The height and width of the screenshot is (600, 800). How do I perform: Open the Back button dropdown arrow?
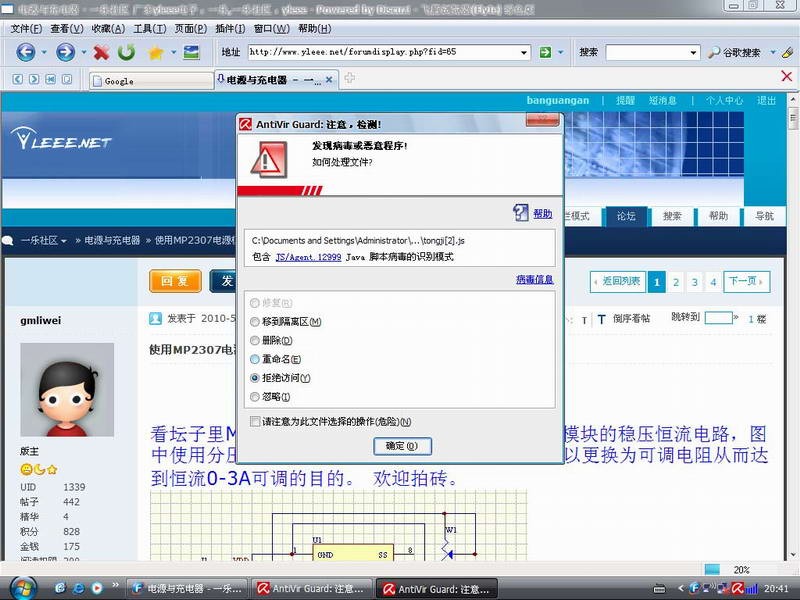[x=42, y=52]
